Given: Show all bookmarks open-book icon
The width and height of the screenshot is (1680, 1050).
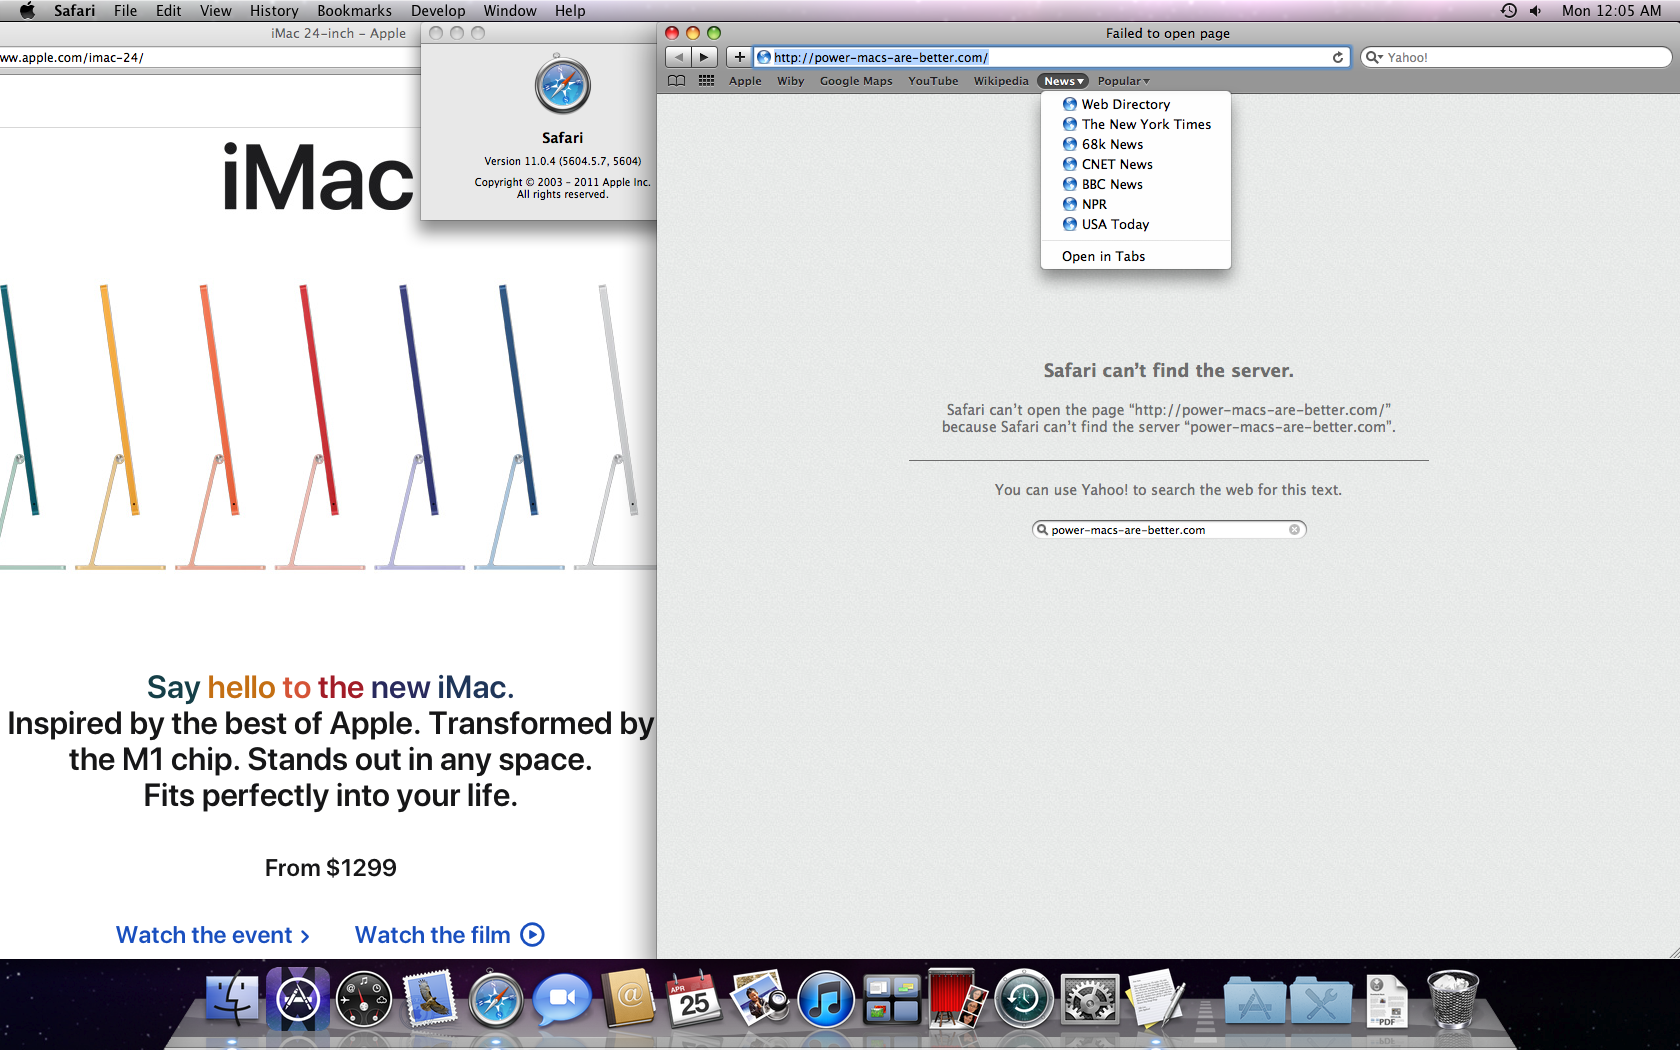Looking at the screenshot, I should [x=677, y=81].
